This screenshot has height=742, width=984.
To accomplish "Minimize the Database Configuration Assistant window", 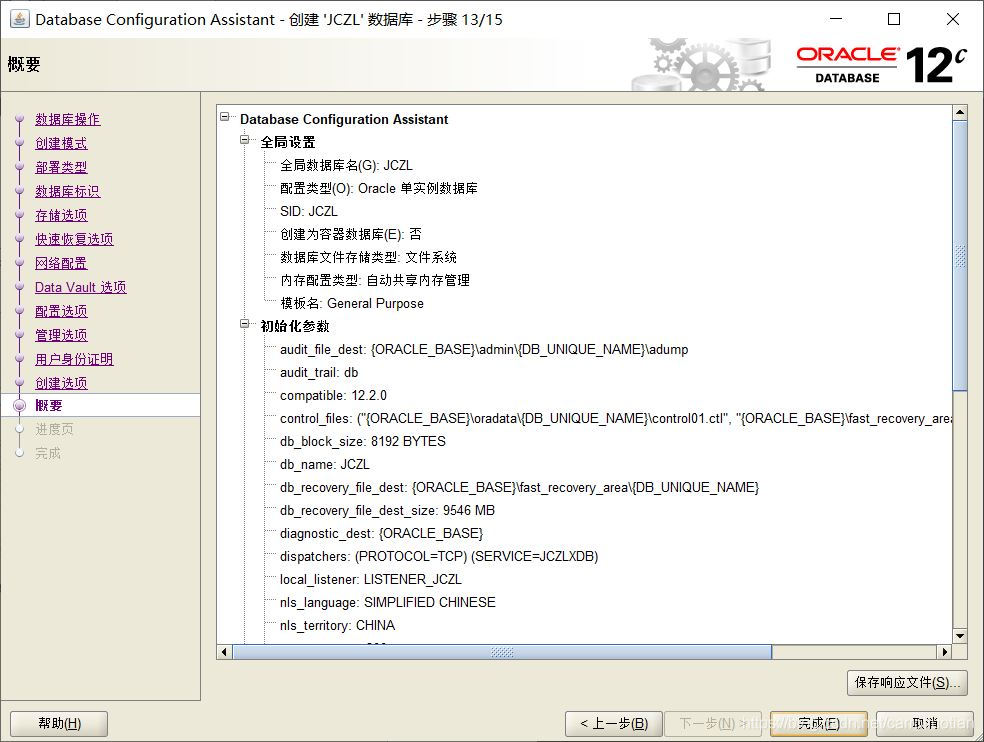I will click(x=836, y=19).
